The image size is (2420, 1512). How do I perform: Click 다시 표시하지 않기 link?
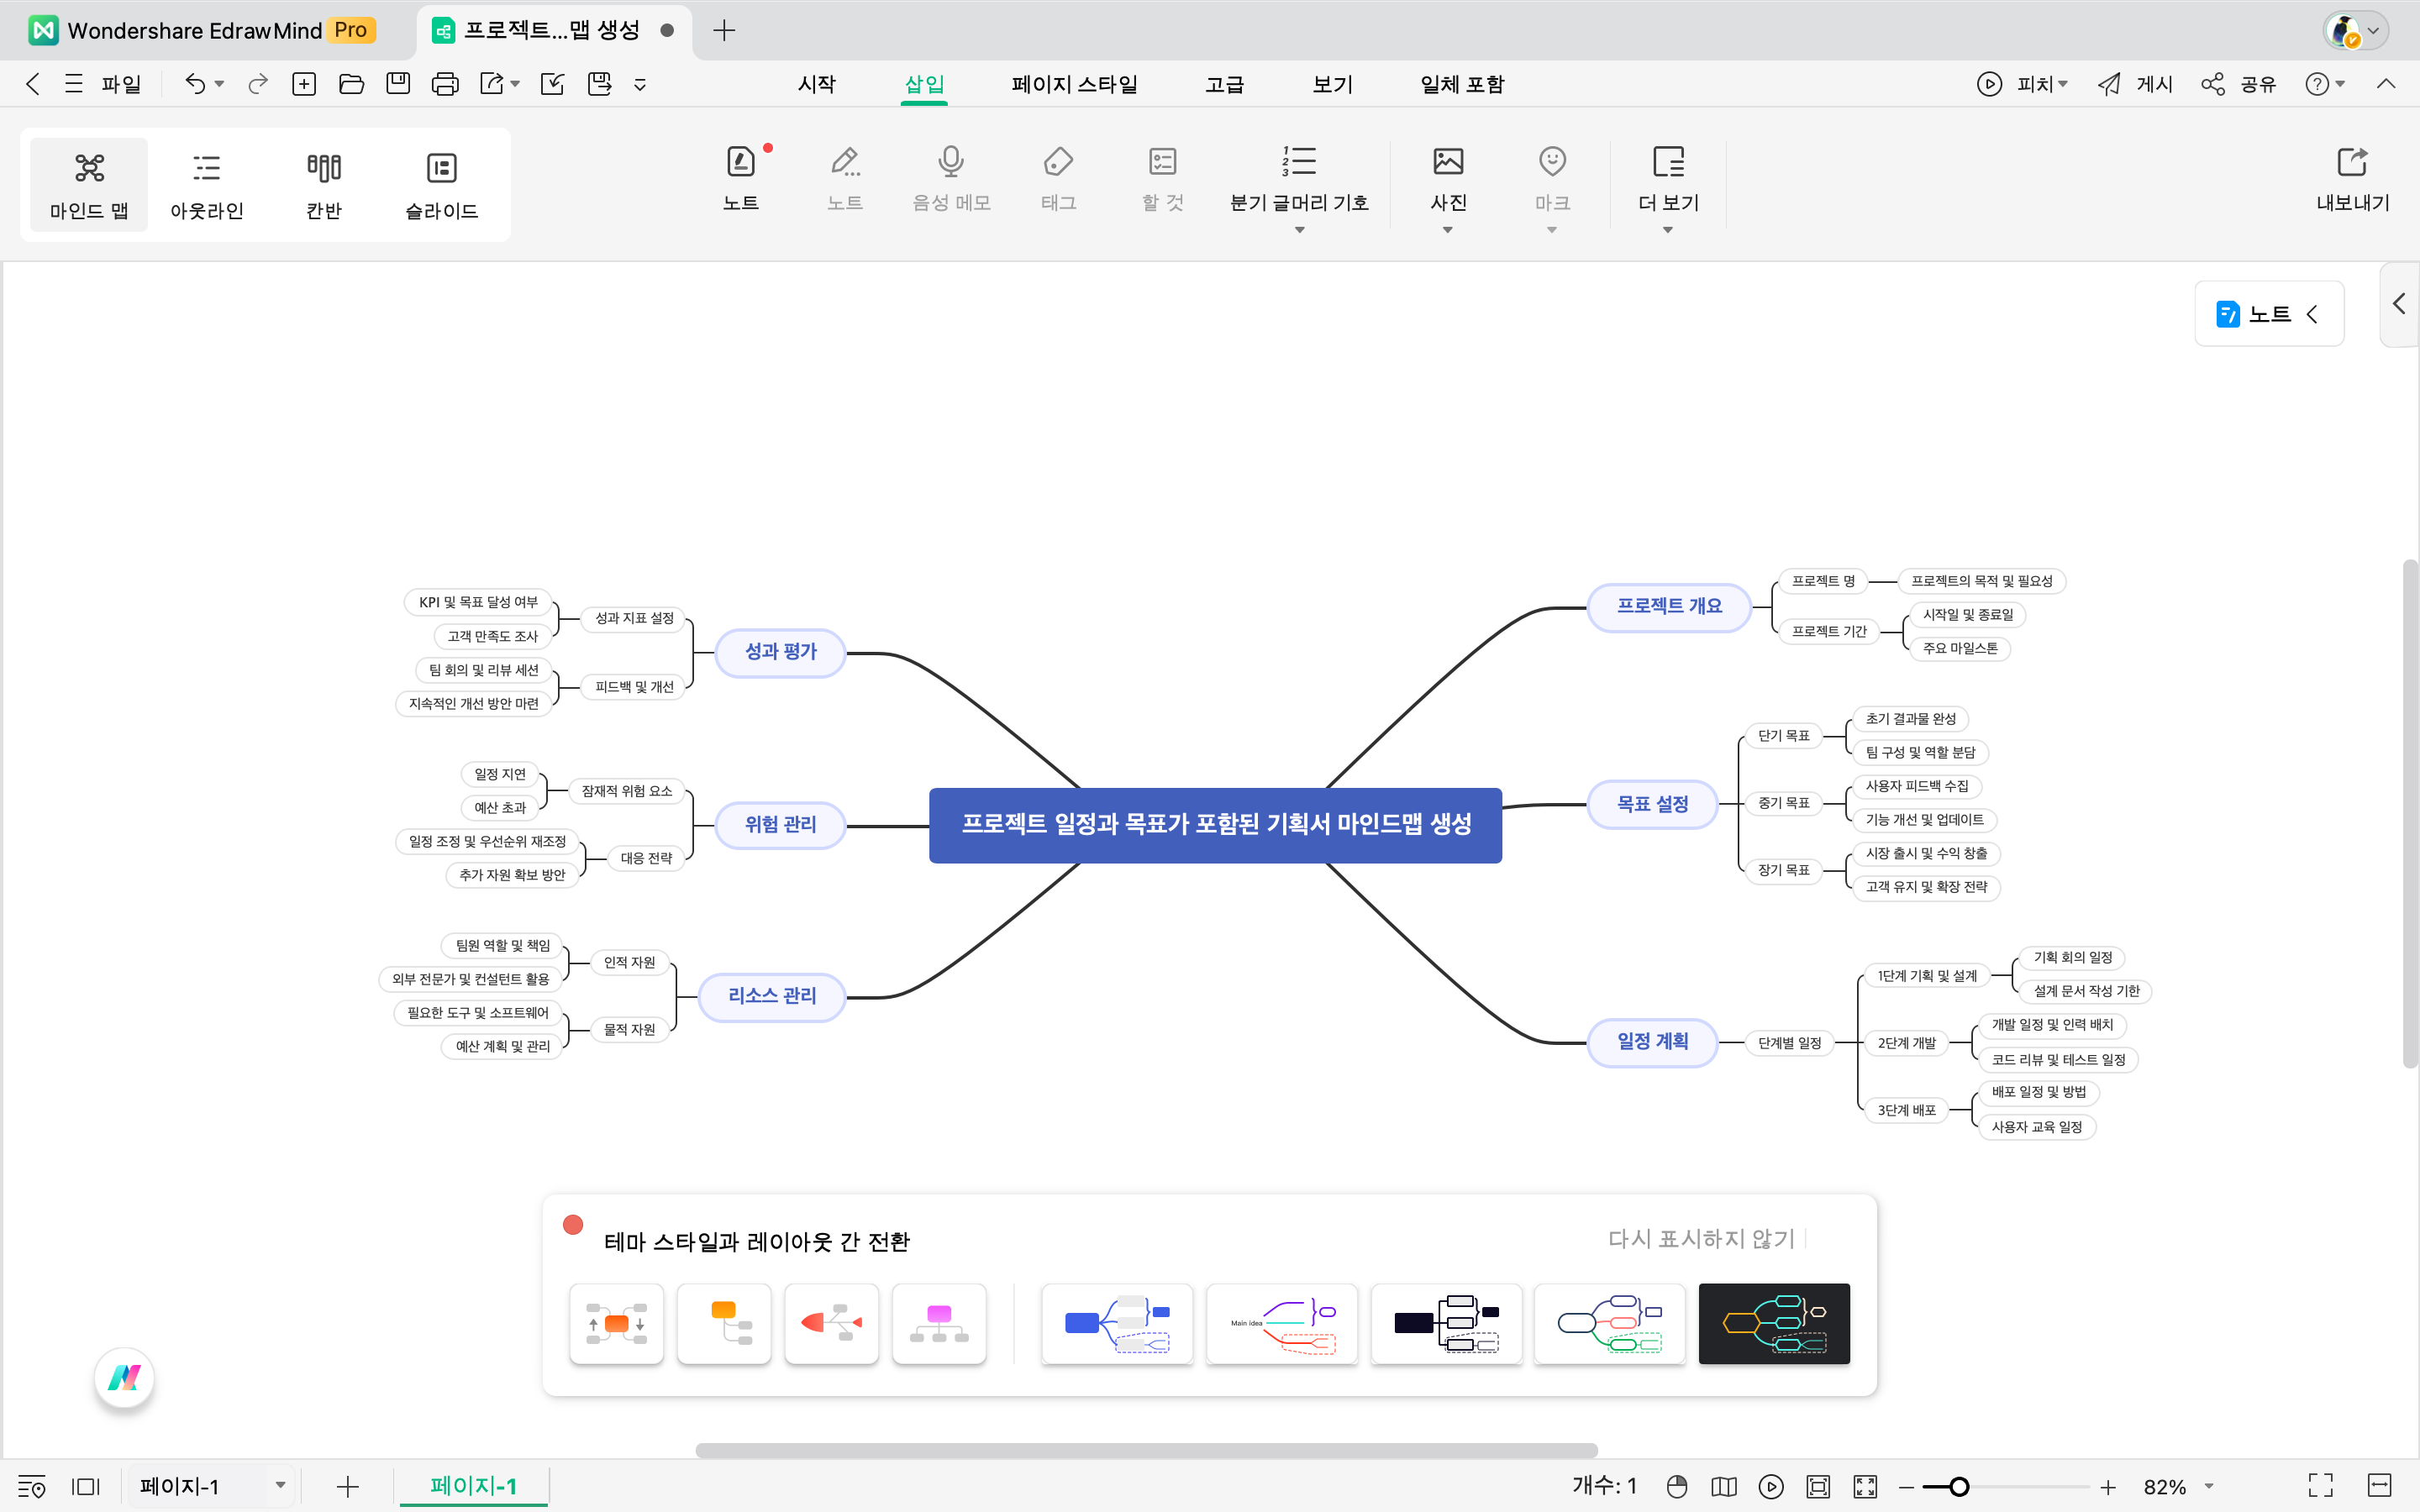[x=1701, y=1239]
